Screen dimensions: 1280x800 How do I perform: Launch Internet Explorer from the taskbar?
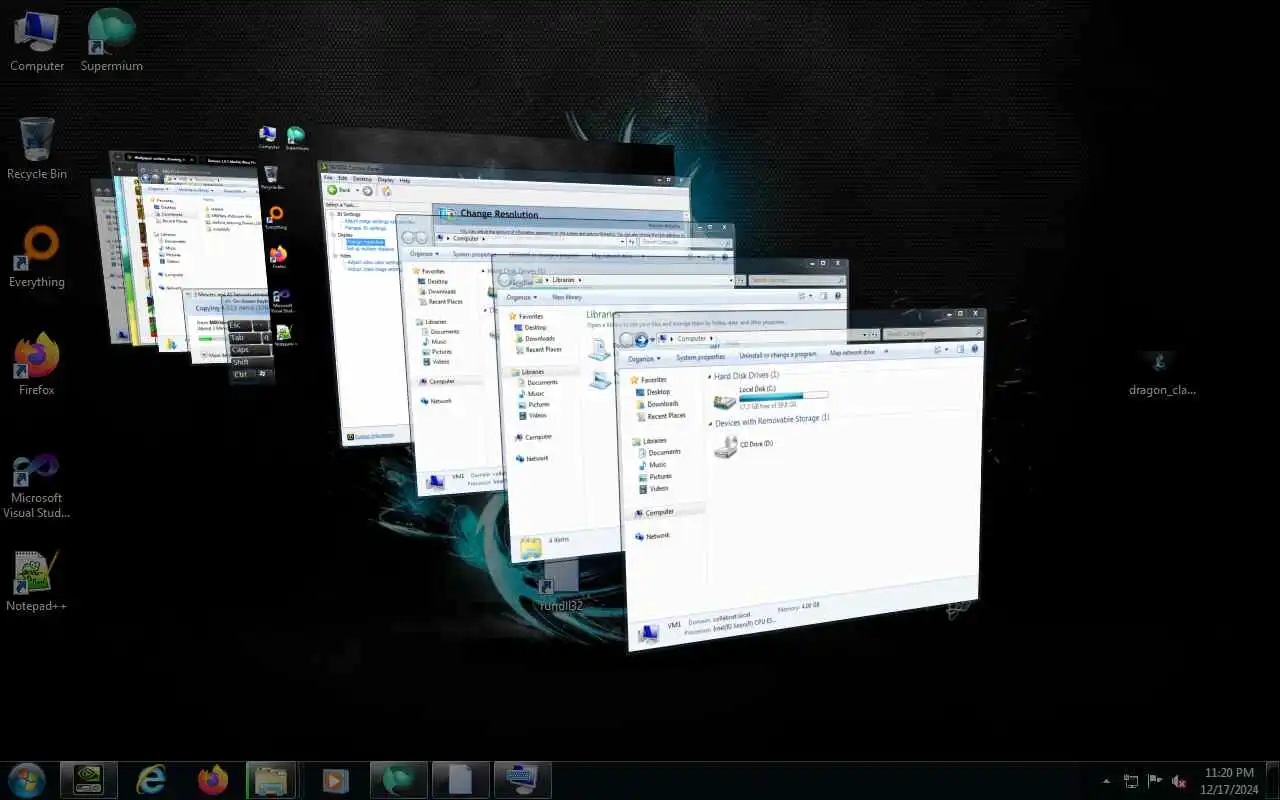pos(151,779)
